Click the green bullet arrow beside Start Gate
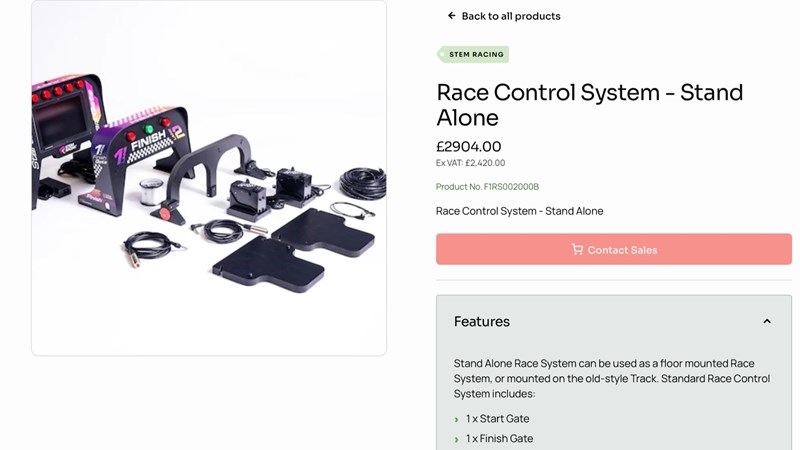The height and width of the screenshot is (450, 800). pyautogui.click(x=456, y=419)
